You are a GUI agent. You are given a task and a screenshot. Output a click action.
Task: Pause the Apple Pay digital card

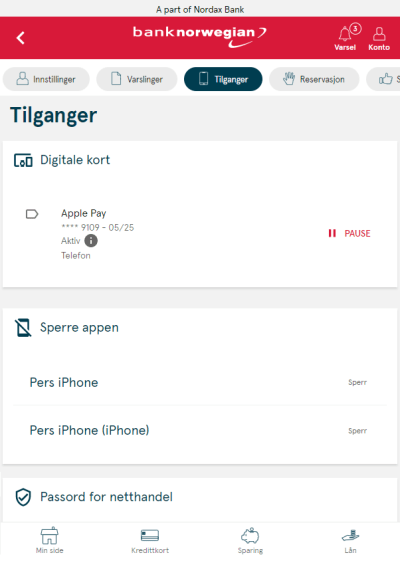(x=349, y=234)
